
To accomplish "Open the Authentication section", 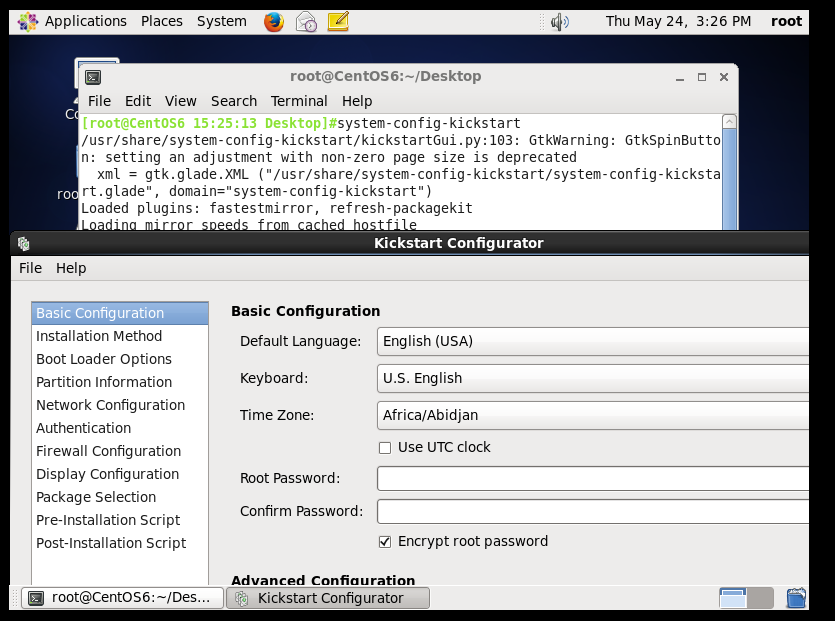I will [120, 428].
